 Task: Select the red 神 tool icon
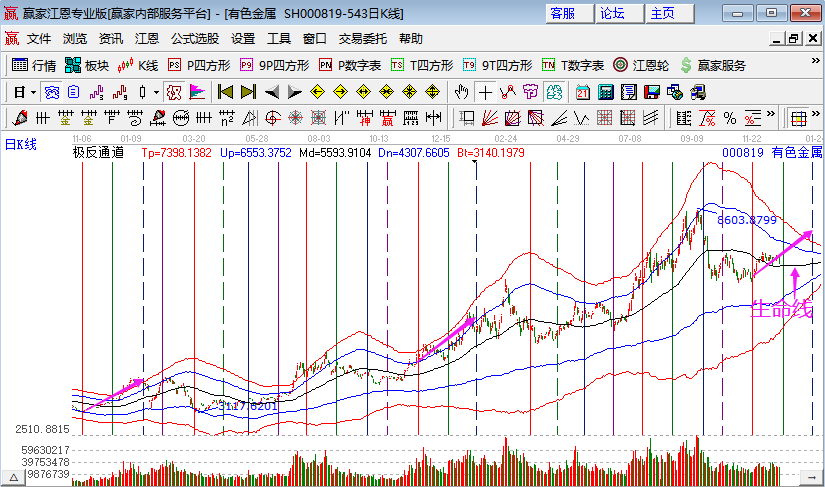364,118
